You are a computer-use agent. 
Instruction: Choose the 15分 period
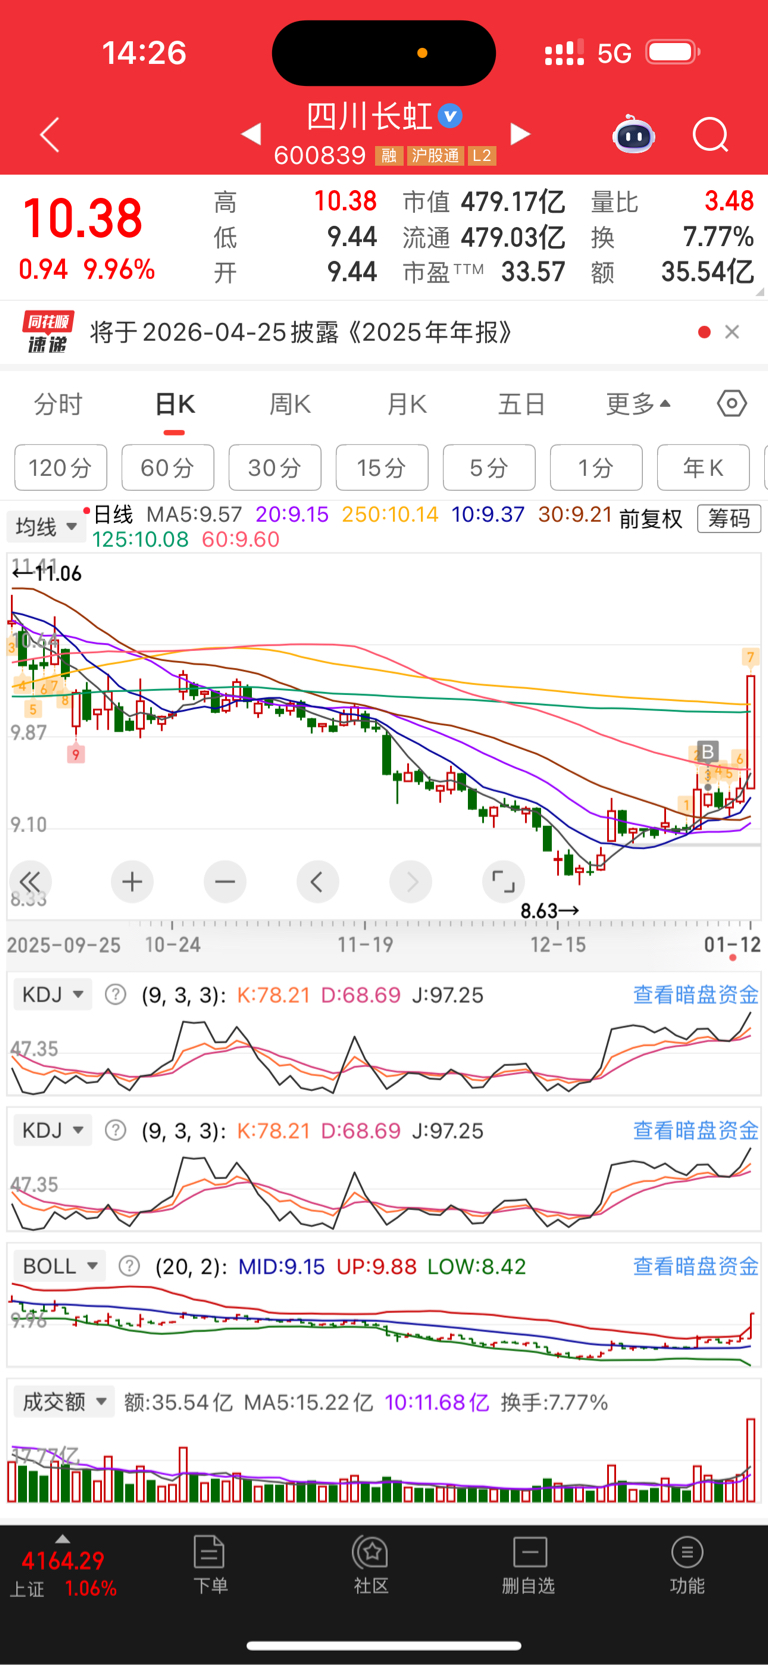pyautogui.click(x=382, y=468)
